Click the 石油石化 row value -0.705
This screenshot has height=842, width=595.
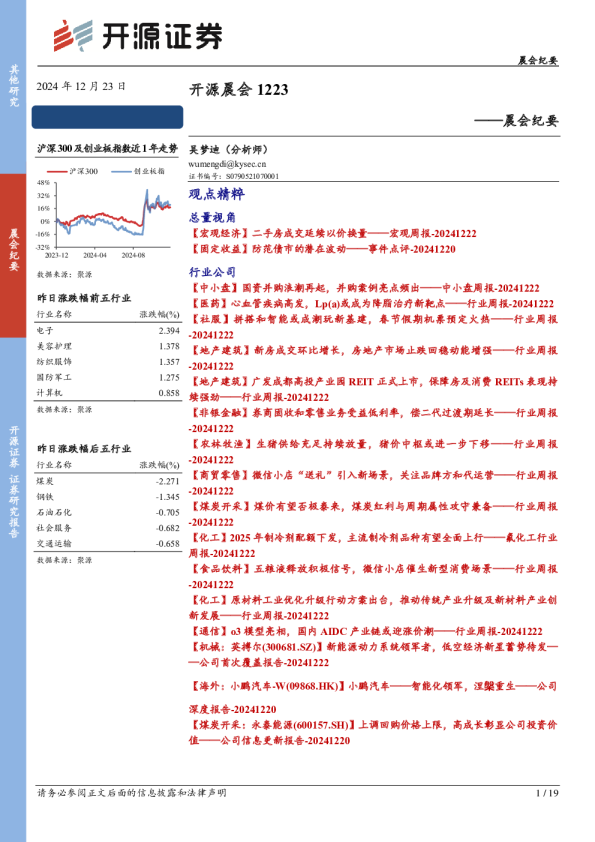tap(168, 512)
